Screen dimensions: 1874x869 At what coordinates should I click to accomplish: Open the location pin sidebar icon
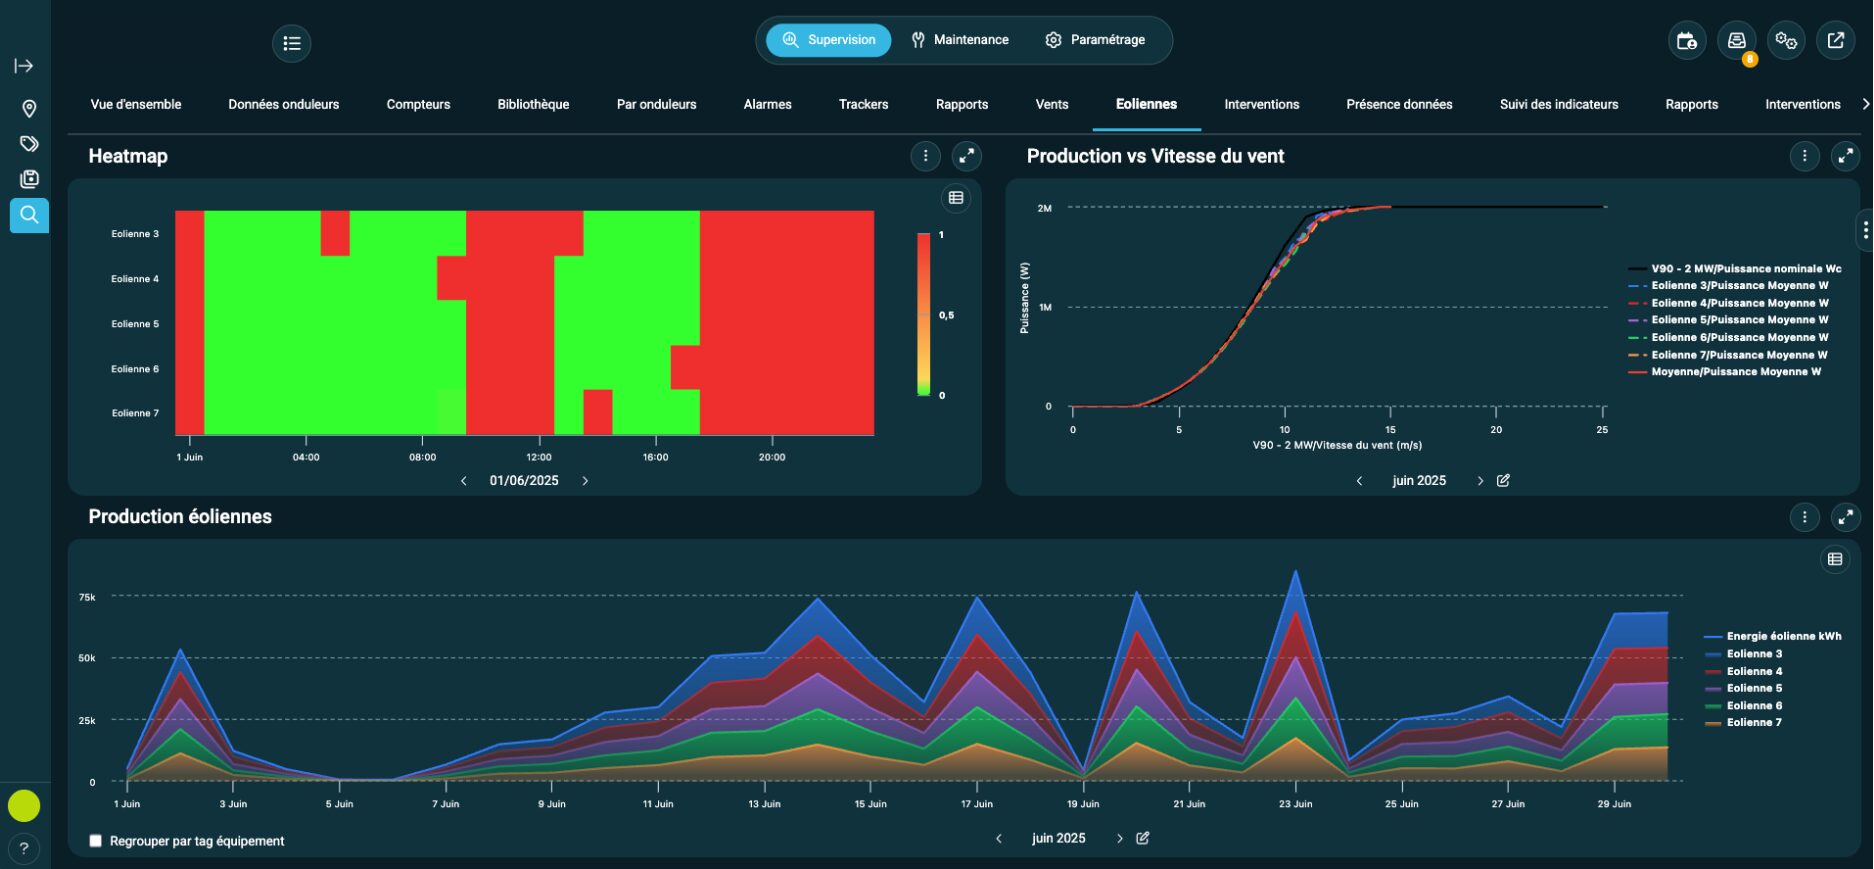click(x=29, y=108)
